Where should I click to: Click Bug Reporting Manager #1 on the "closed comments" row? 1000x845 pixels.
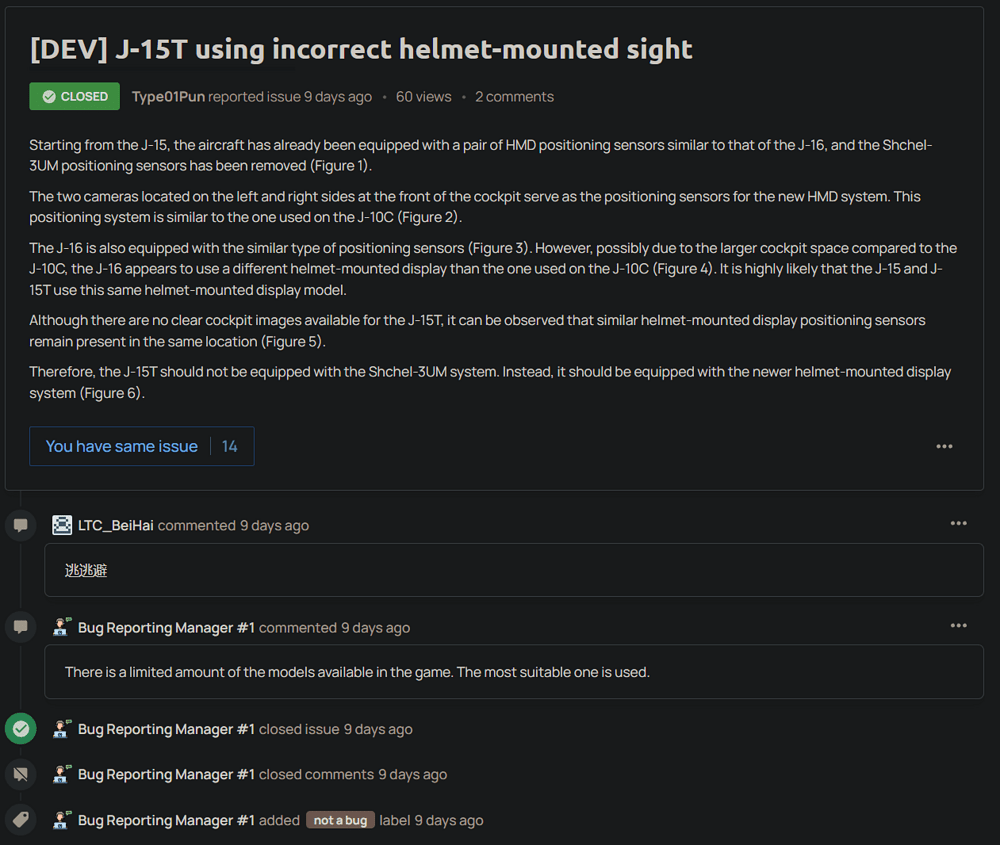[x=166, y=774]
